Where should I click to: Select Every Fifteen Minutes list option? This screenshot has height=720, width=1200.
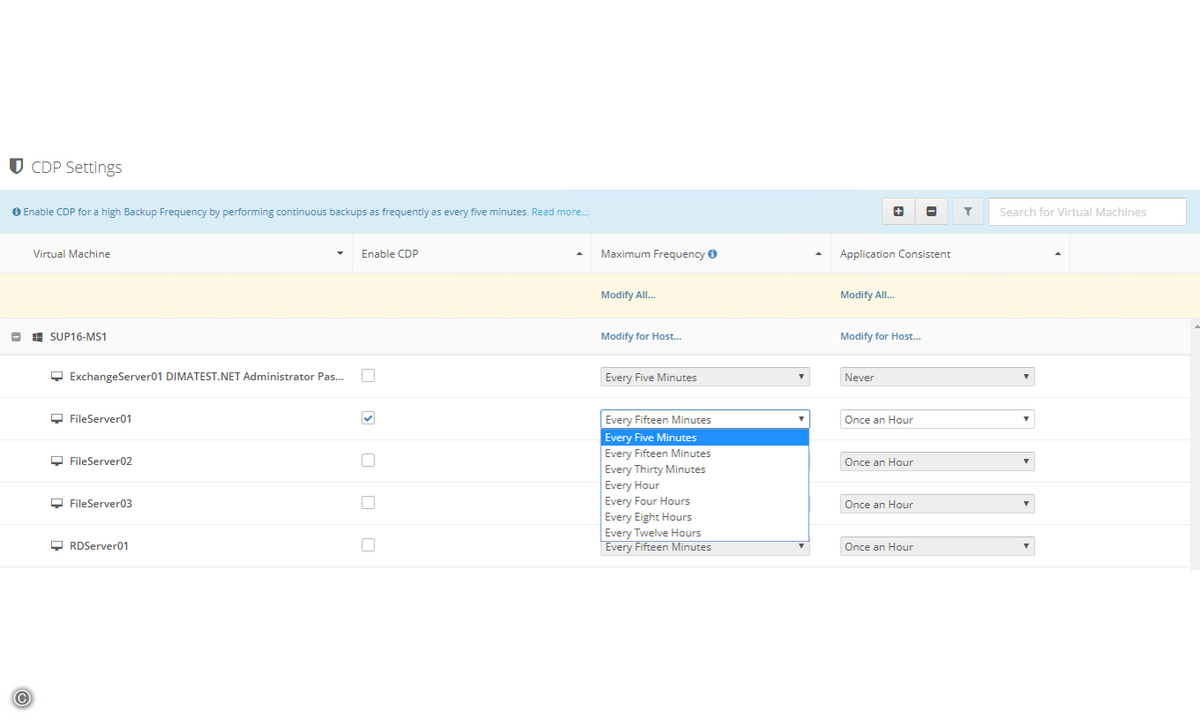coord(705,454)
